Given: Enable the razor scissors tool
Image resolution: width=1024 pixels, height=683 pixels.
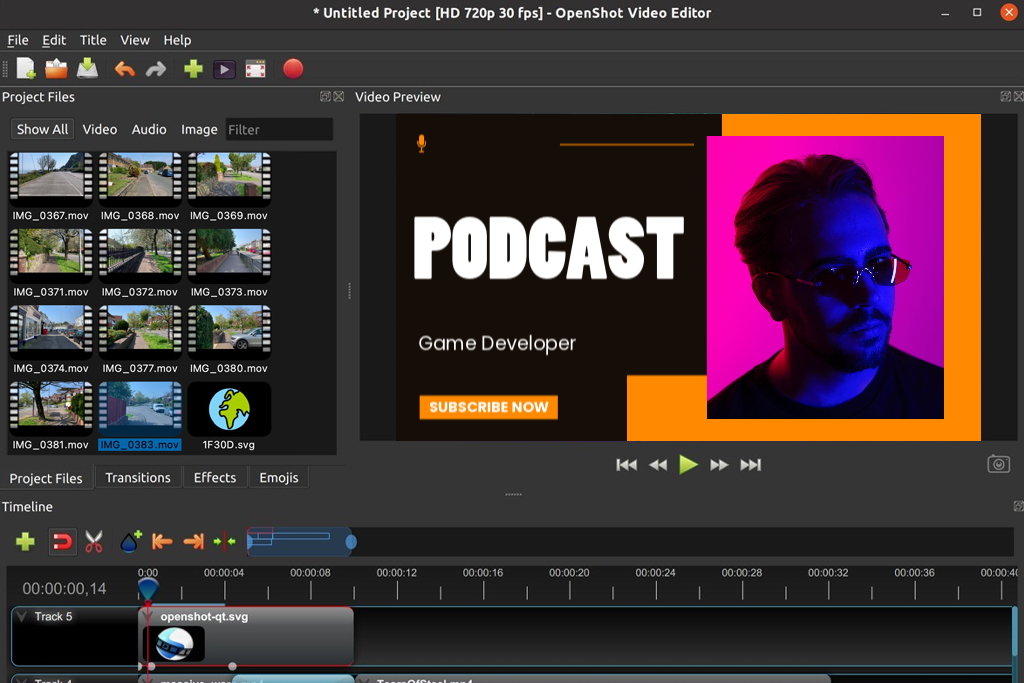Looking at the screenshot, I should [94, 541].
